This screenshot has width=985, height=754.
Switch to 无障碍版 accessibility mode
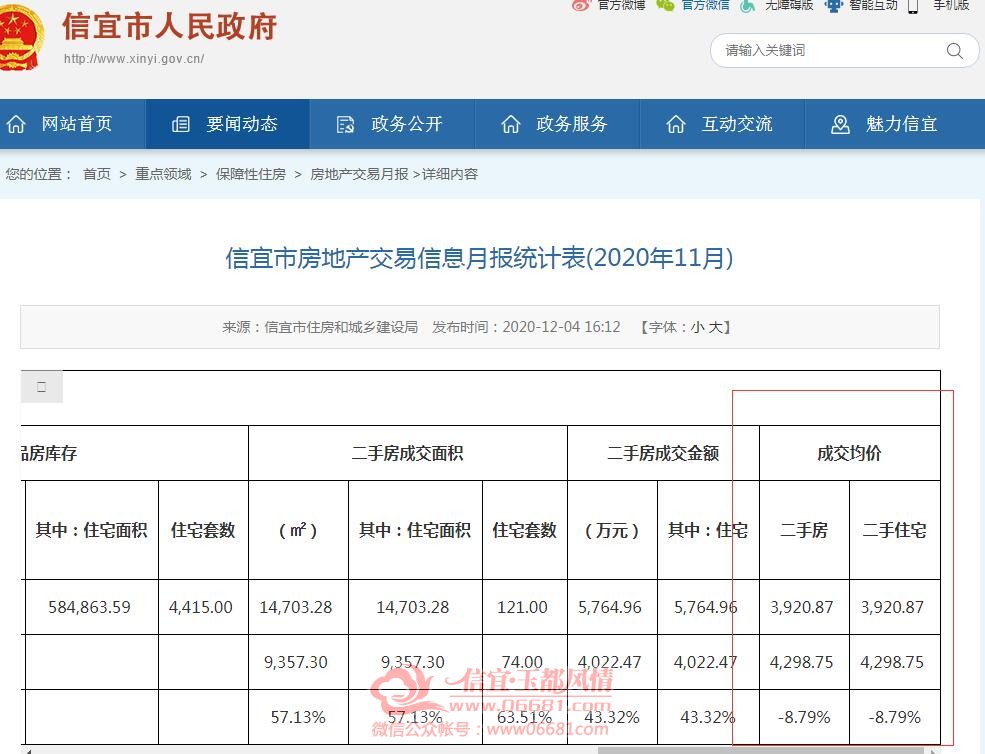point(789,5)
